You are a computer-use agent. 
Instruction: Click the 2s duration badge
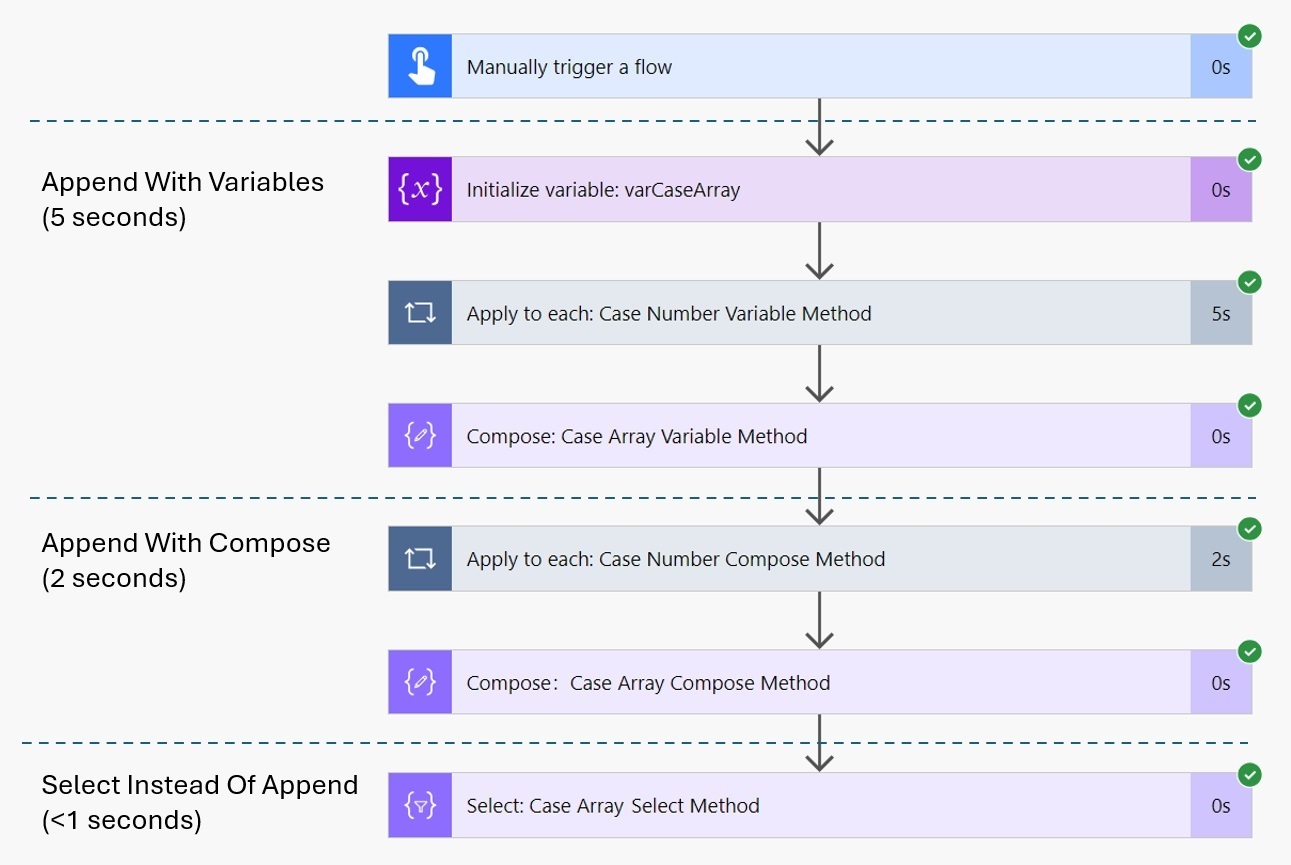1220,560
